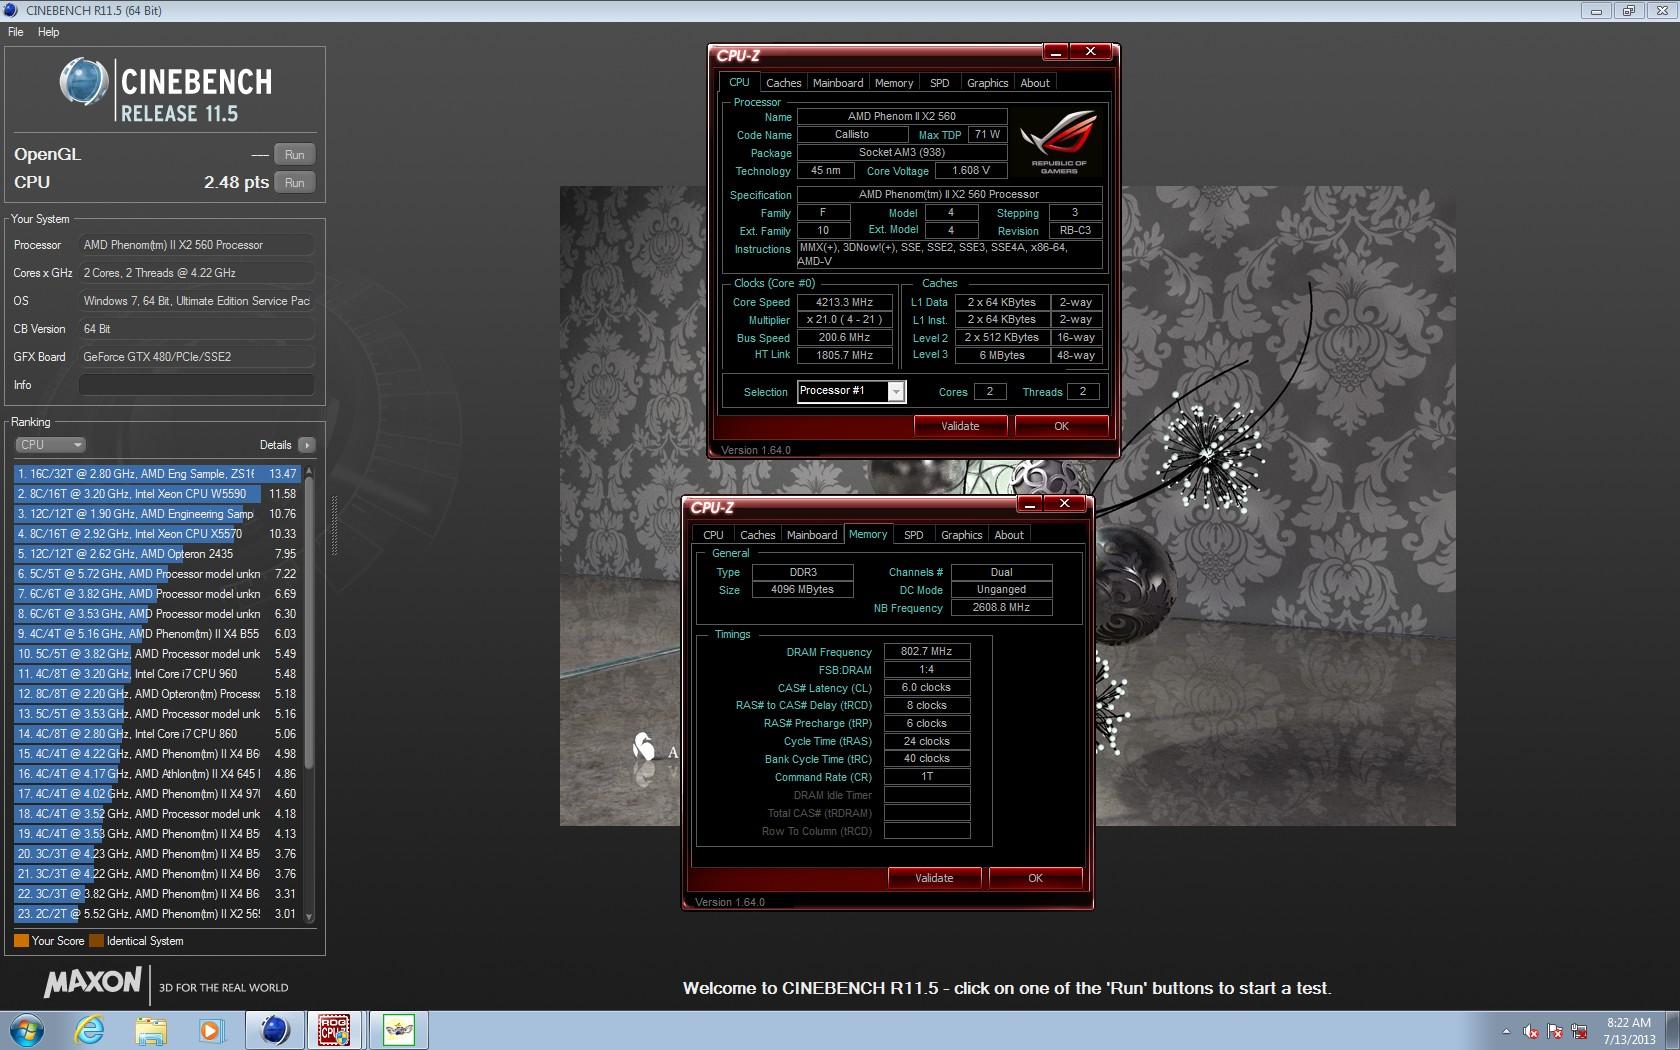Open the Help menu in Cinebench

coord(48,32)
